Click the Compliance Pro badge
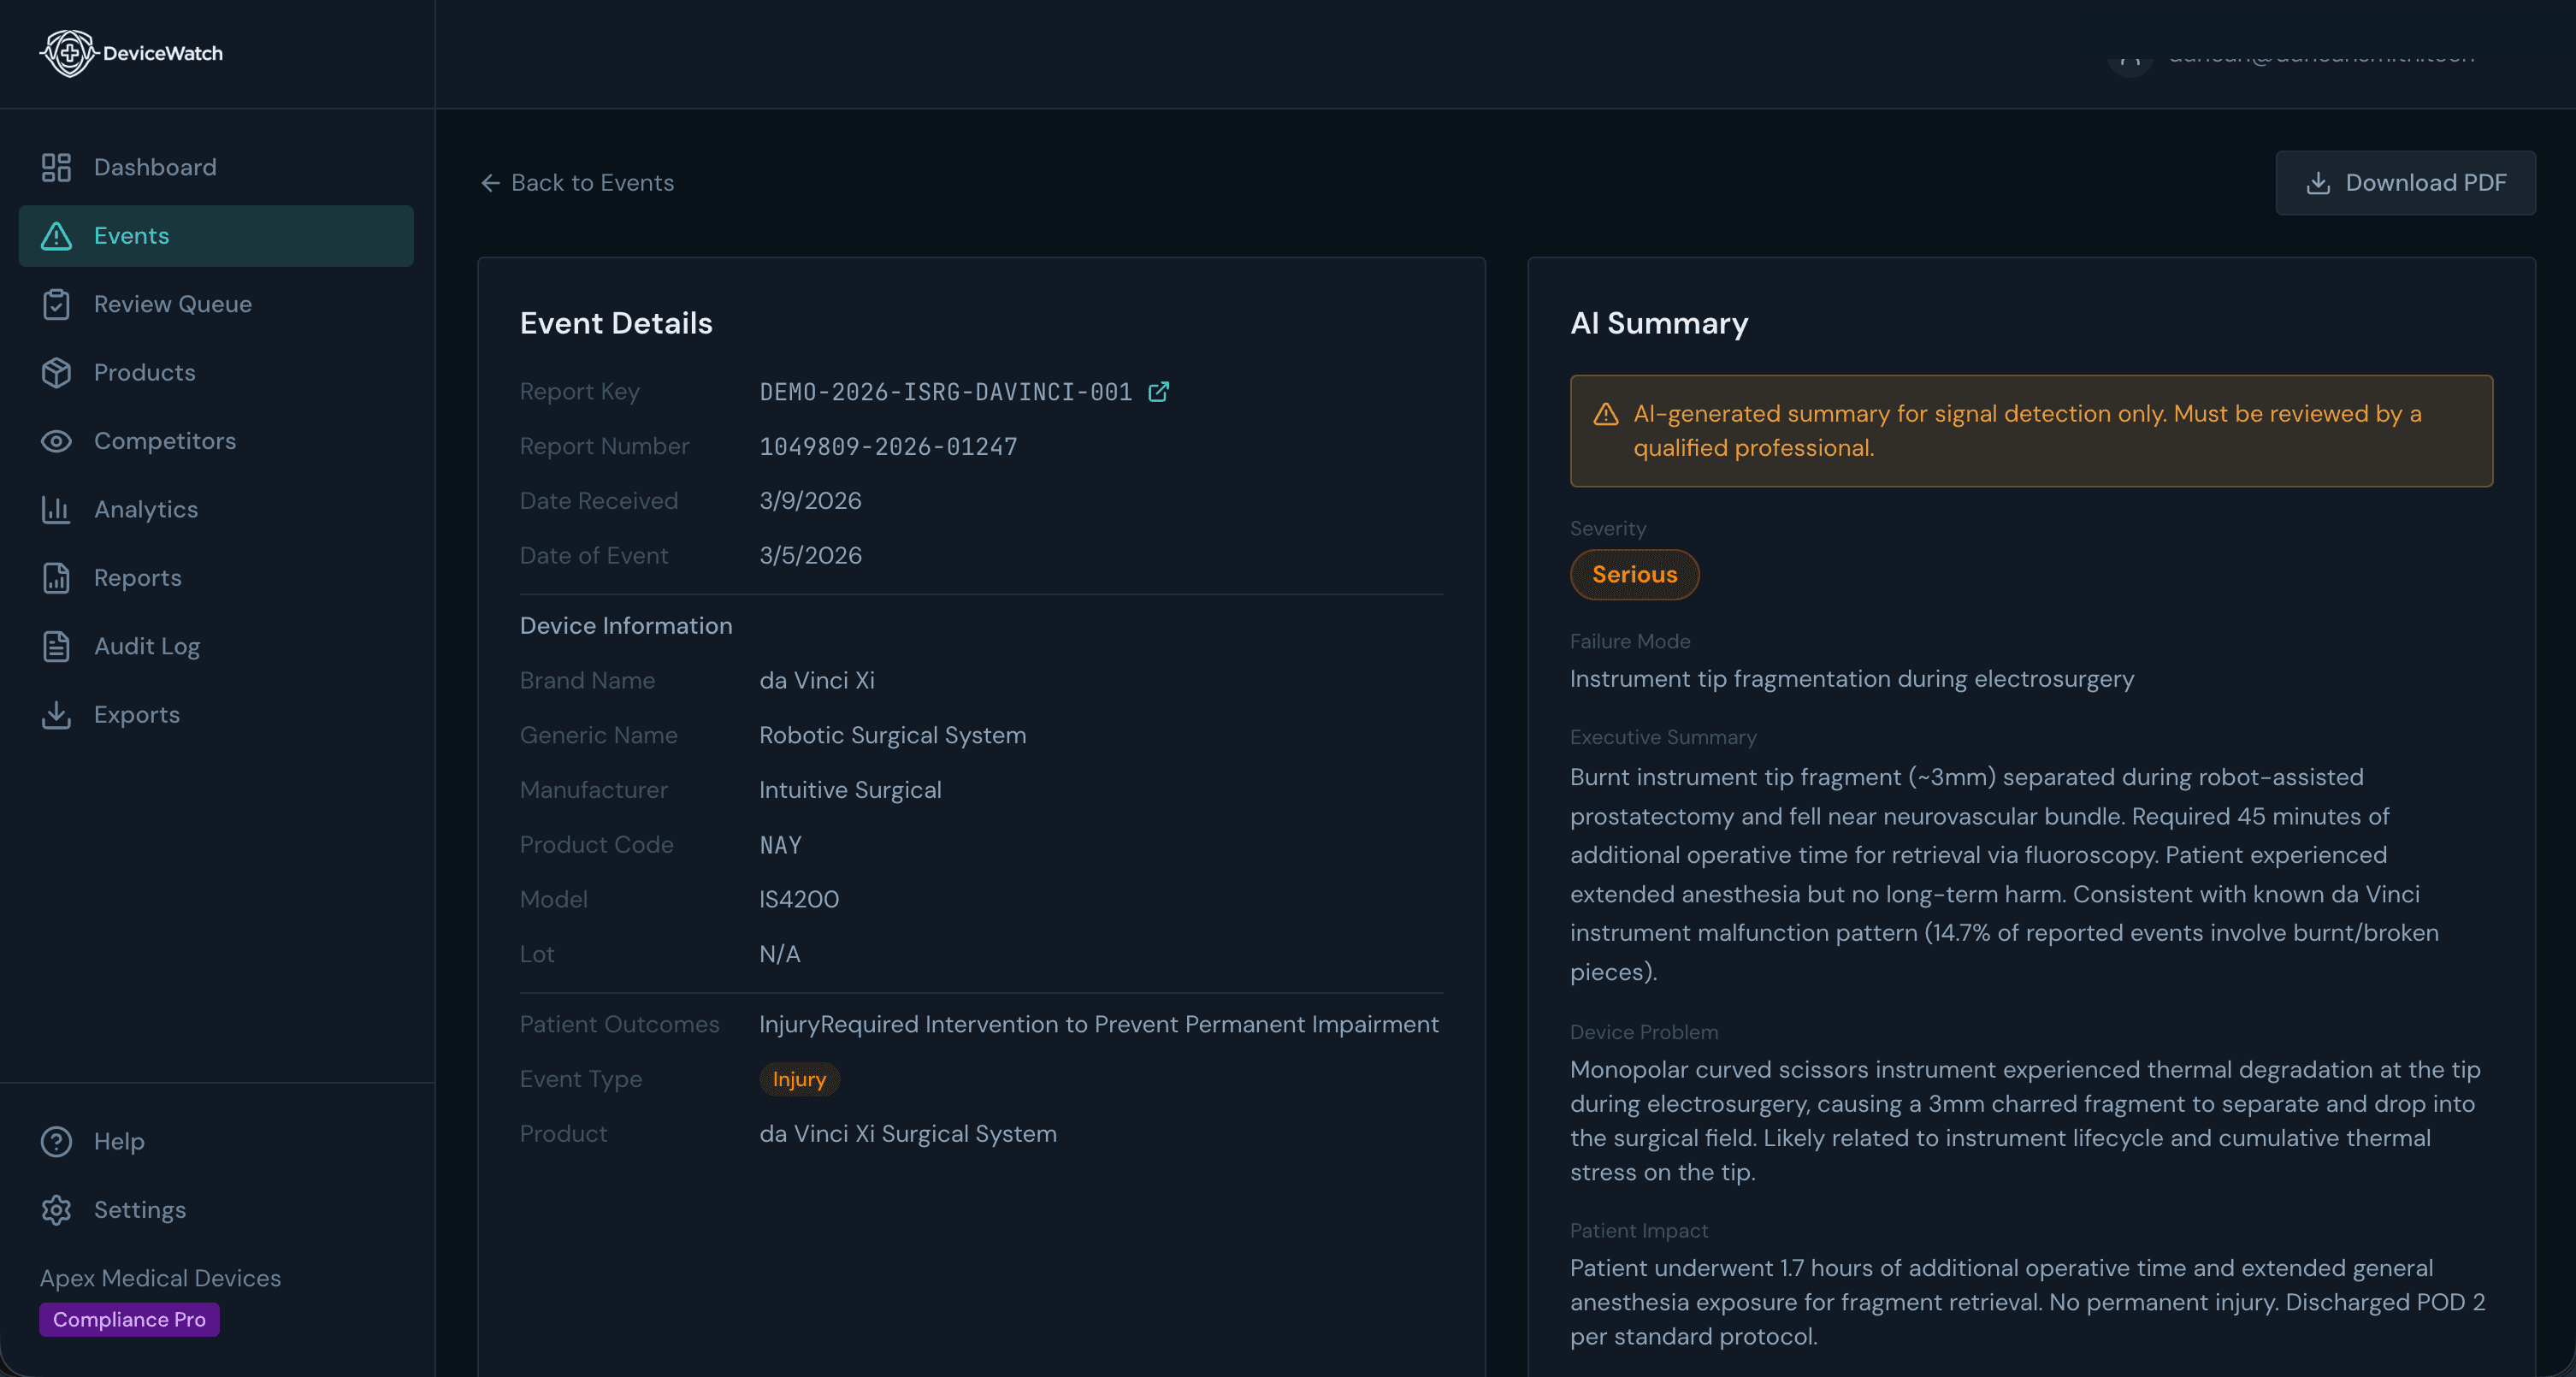 (x=128, y=1319)
